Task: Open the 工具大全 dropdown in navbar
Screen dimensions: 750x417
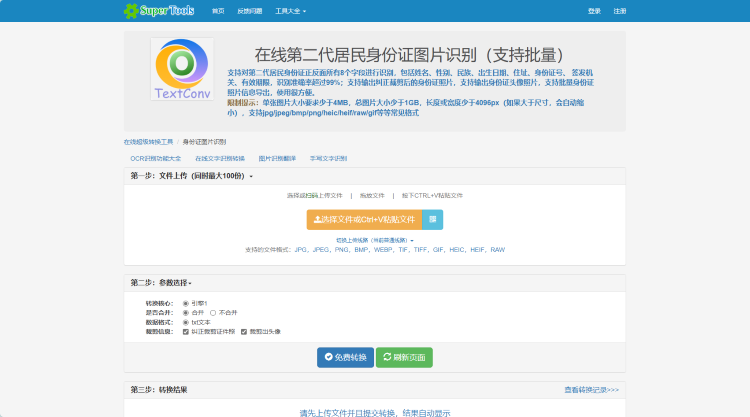Action: [290, 11]
